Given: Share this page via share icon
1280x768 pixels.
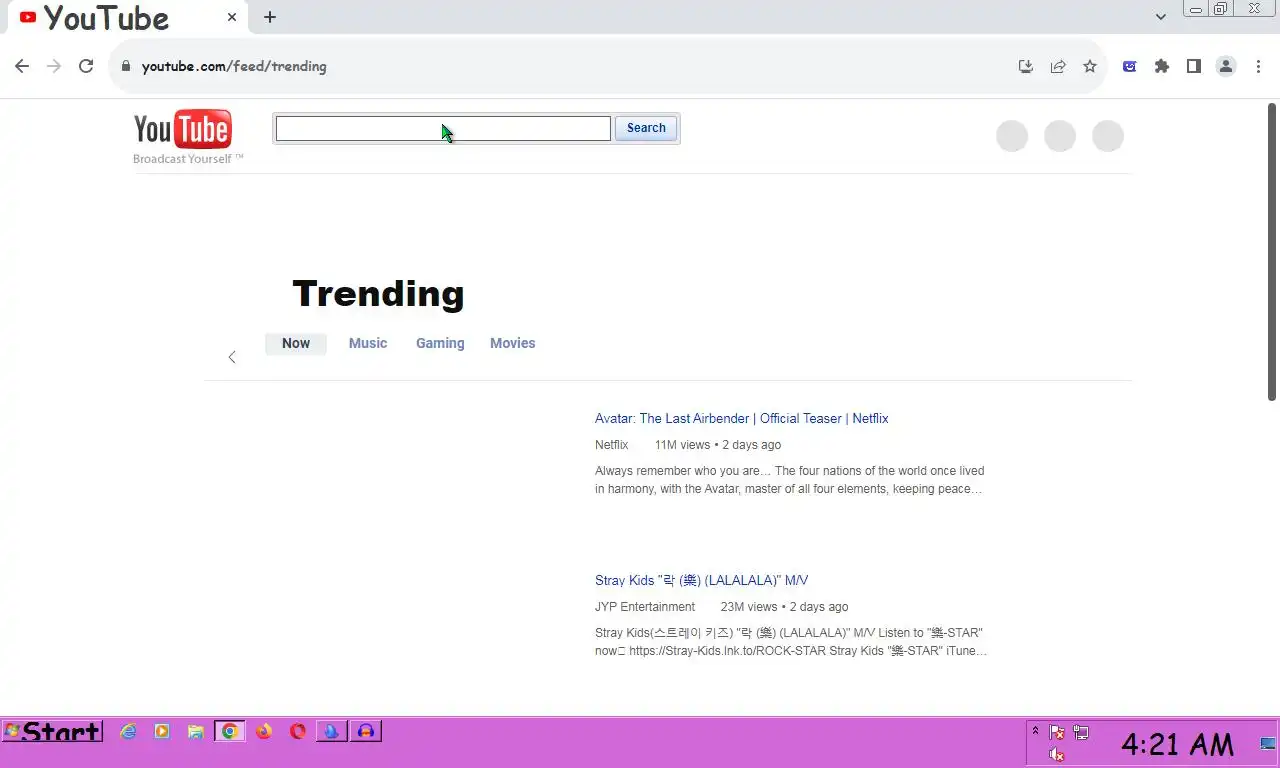Looking at the screenshot, I should 1057,66.
